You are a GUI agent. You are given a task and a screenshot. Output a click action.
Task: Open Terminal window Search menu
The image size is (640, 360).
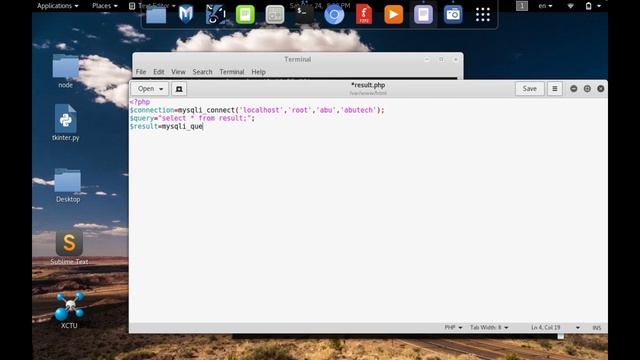(202, 72)
